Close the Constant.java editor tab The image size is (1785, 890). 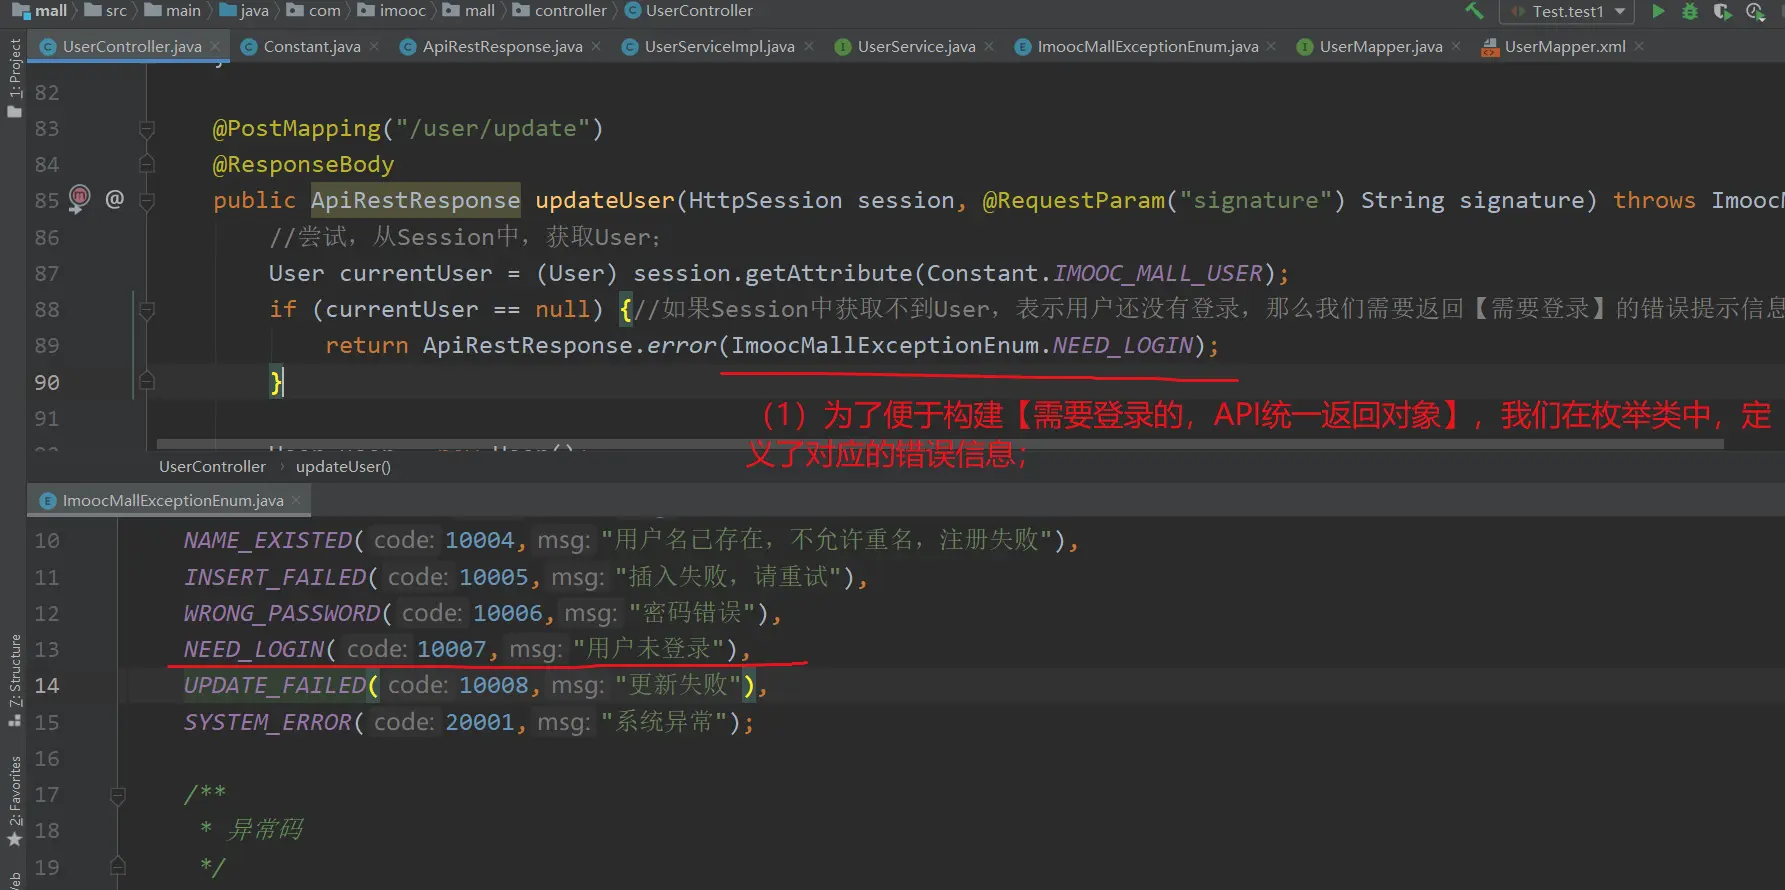point(374,46)
